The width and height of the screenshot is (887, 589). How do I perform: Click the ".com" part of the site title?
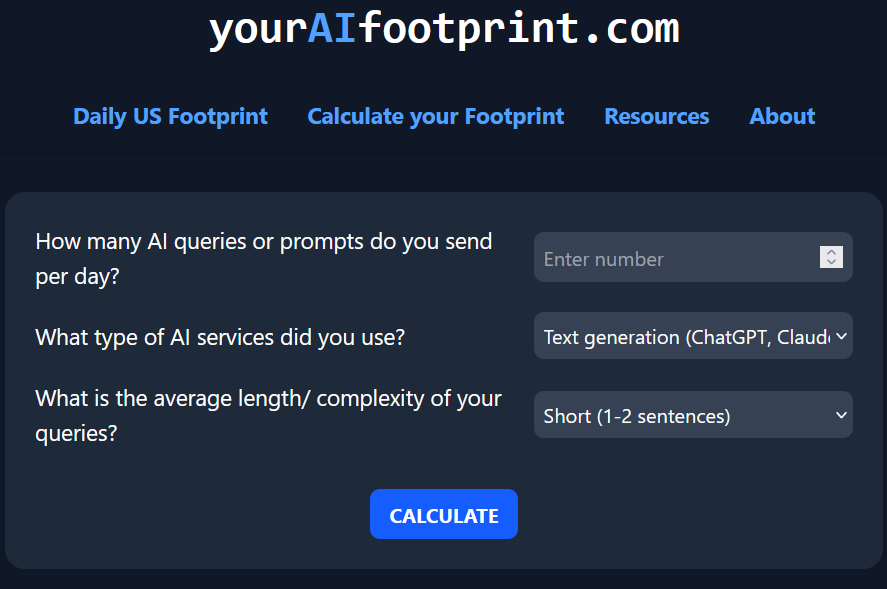pos(631,29)
